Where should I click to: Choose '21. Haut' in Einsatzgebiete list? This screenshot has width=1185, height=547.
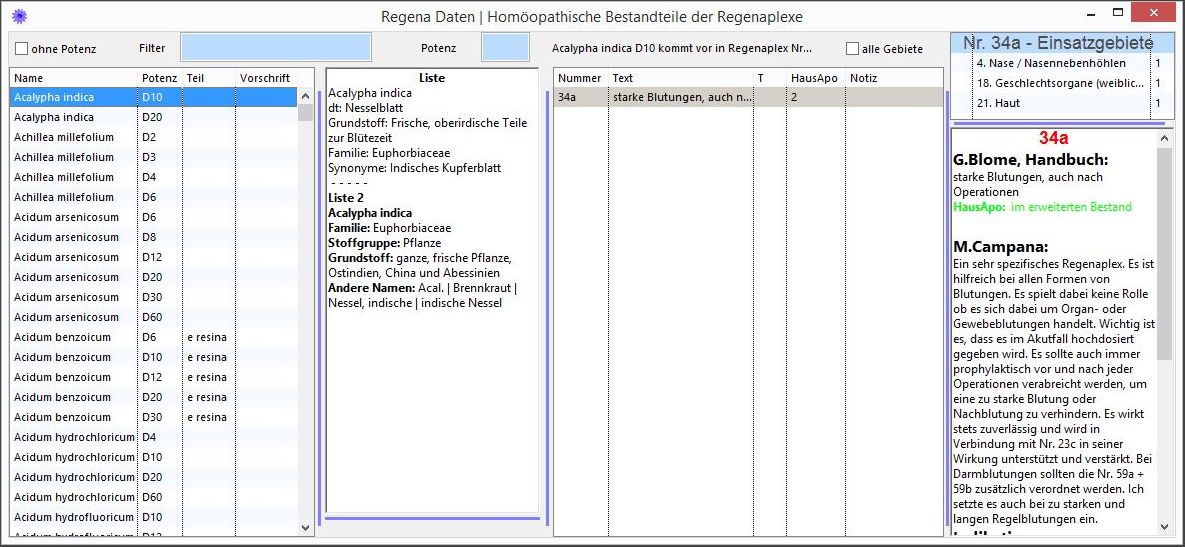(x=1061, y=103)
